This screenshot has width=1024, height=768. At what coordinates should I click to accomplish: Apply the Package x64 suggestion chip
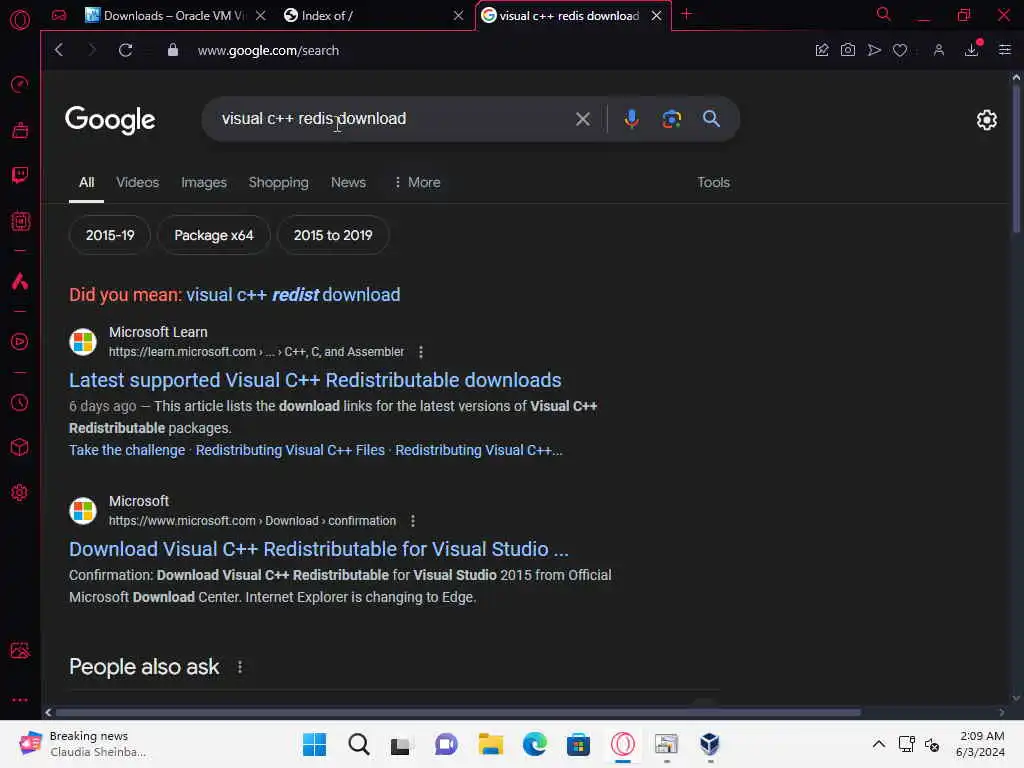tap(214, 235)
